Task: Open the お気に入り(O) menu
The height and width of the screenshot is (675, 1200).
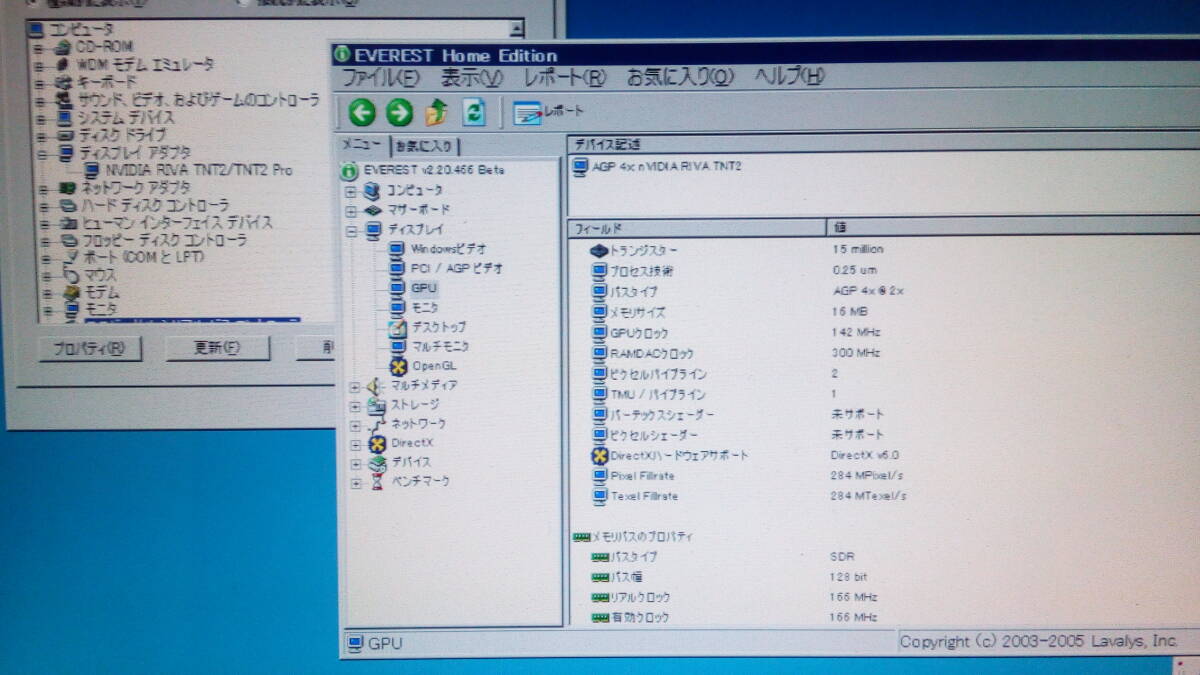Action: [x=680, y=78]
